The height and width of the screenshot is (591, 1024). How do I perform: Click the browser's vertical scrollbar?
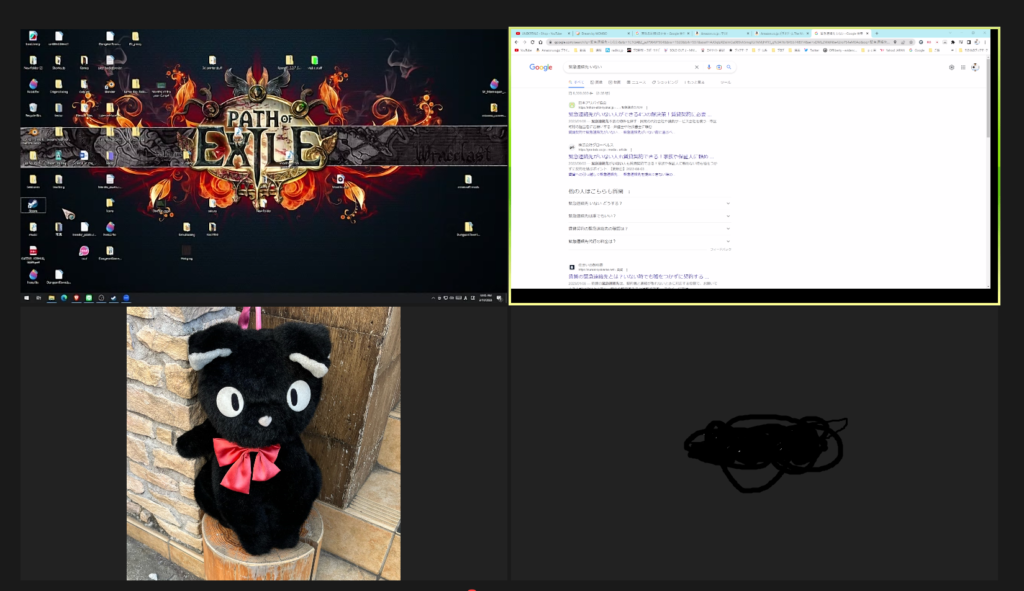[x=990, y=100]
